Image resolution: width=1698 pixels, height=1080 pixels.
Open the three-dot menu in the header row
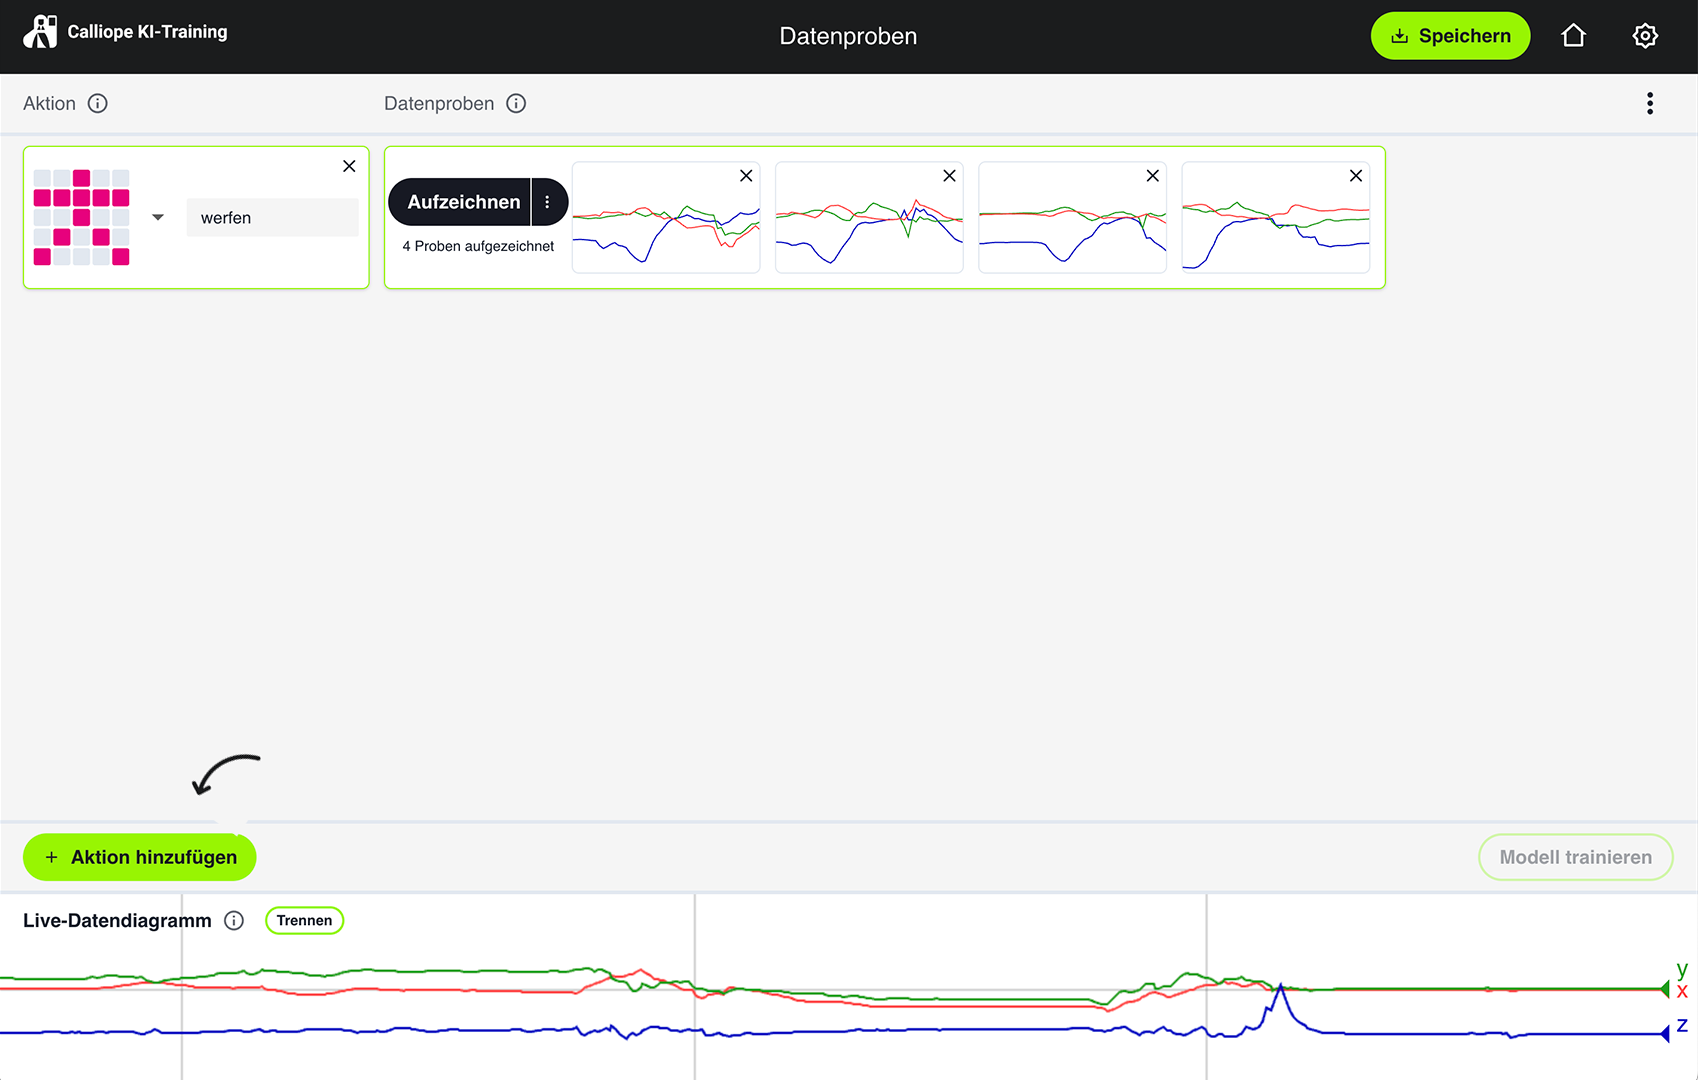click(x=1650, y=104)
